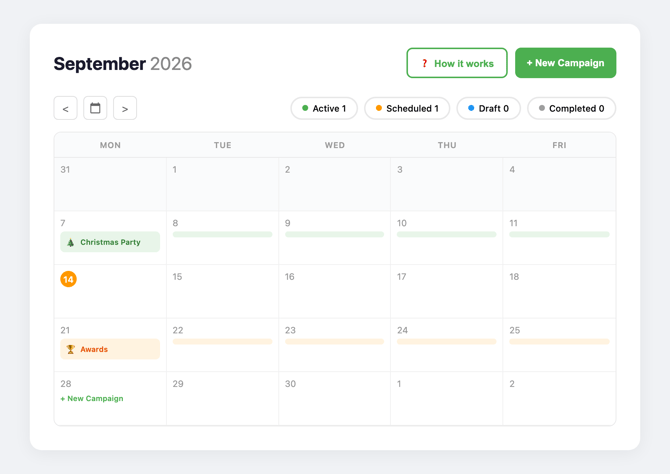
Task: Select today's orange 14 circle
Action: point(68,279)
